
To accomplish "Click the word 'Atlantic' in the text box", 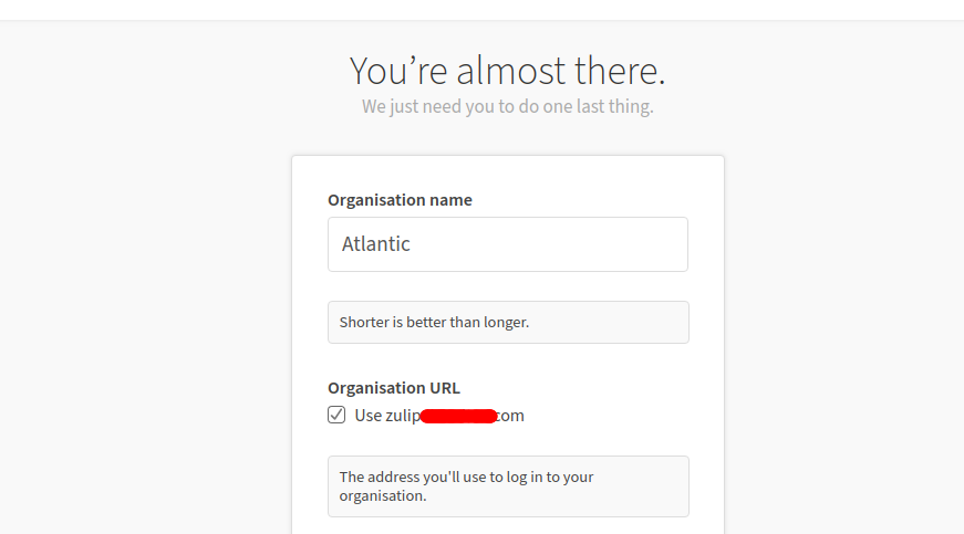I will pos(376,244).
